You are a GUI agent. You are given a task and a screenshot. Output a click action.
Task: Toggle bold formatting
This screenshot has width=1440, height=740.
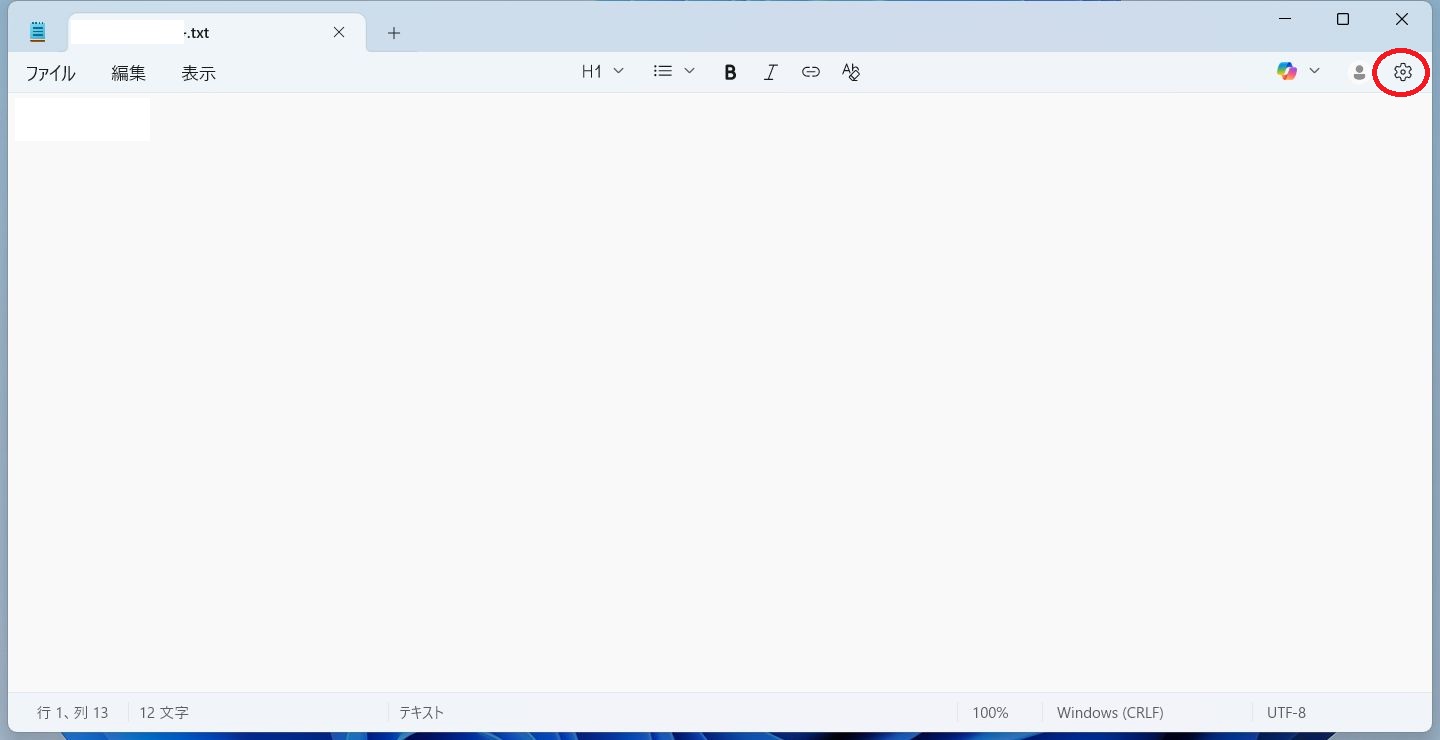tap(730, 71)
